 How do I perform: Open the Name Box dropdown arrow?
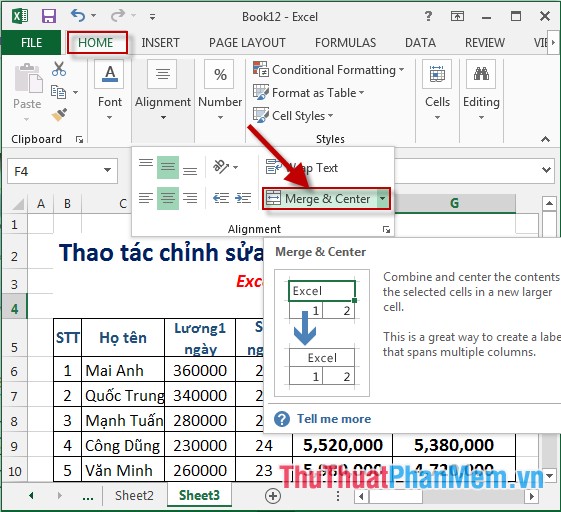(107, 170)
